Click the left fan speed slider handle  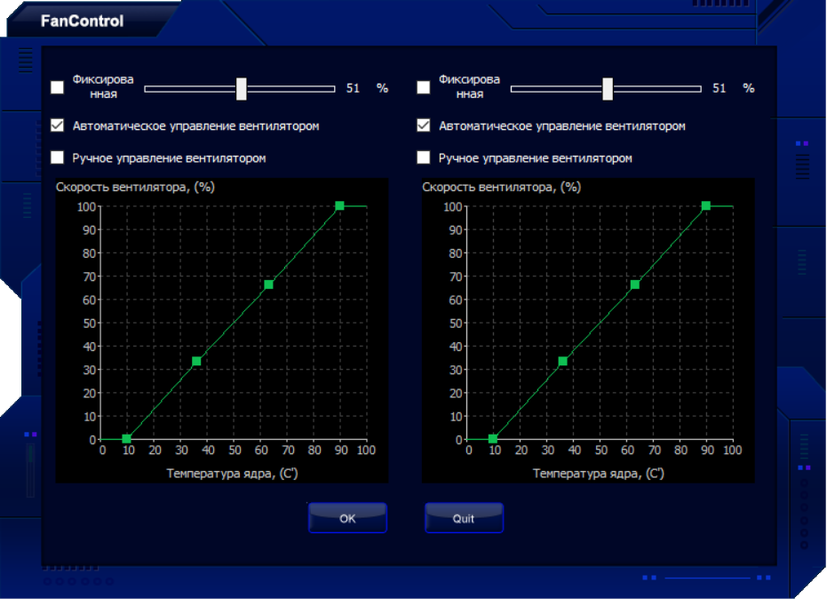pos(241,89)
